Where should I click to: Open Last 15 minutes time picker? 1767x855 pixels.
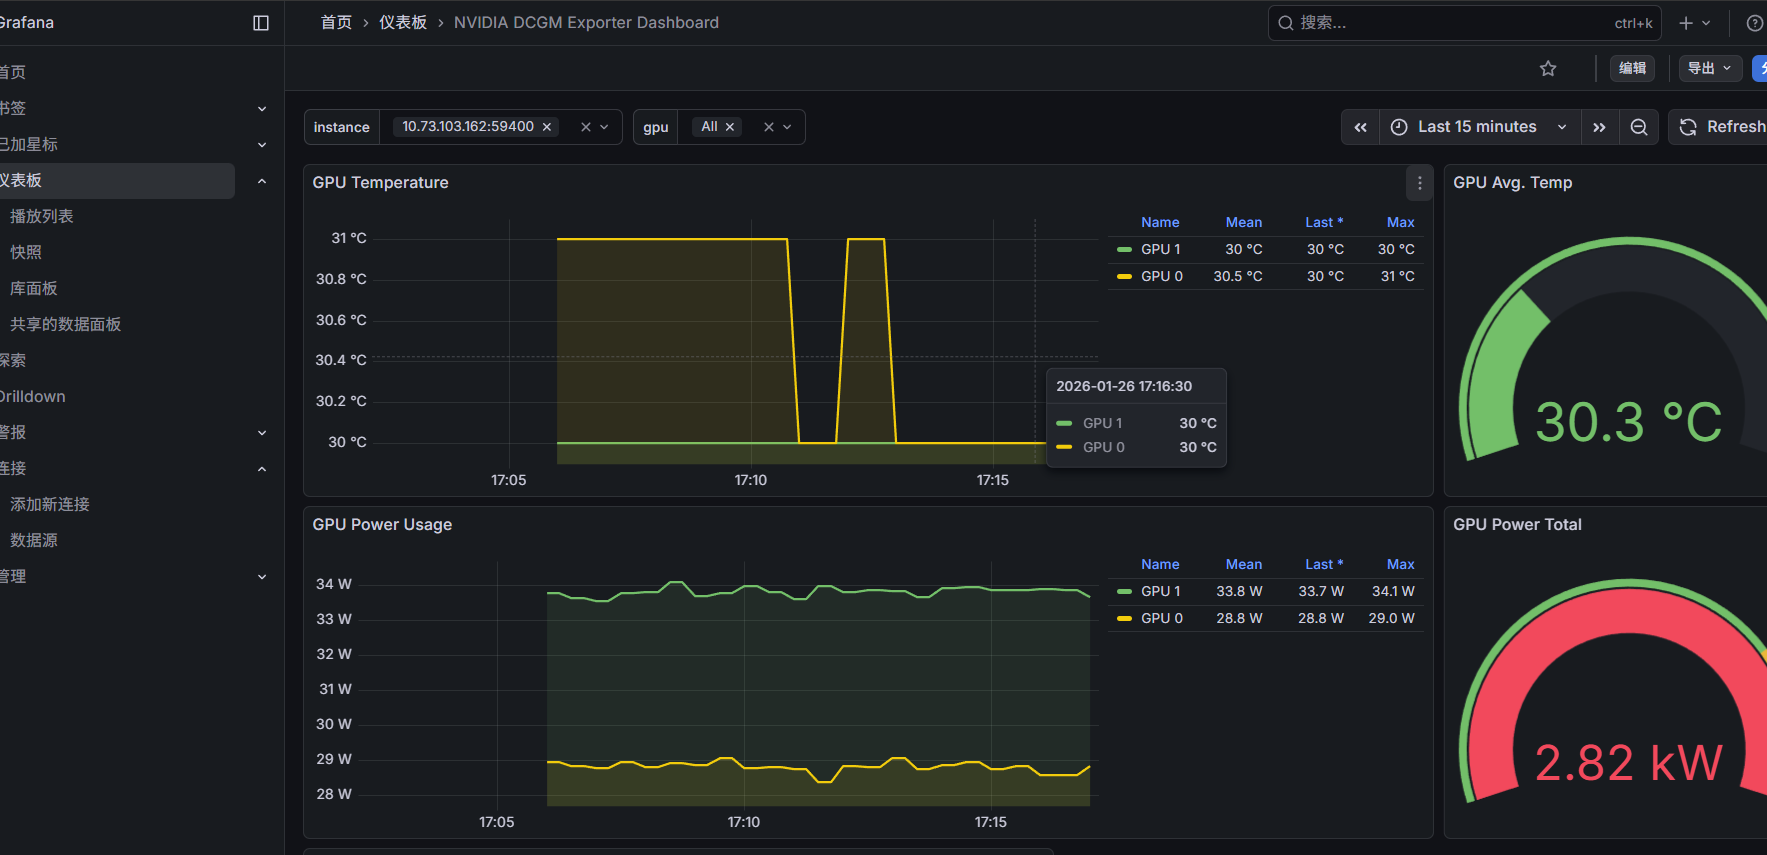click(1478, 127)
